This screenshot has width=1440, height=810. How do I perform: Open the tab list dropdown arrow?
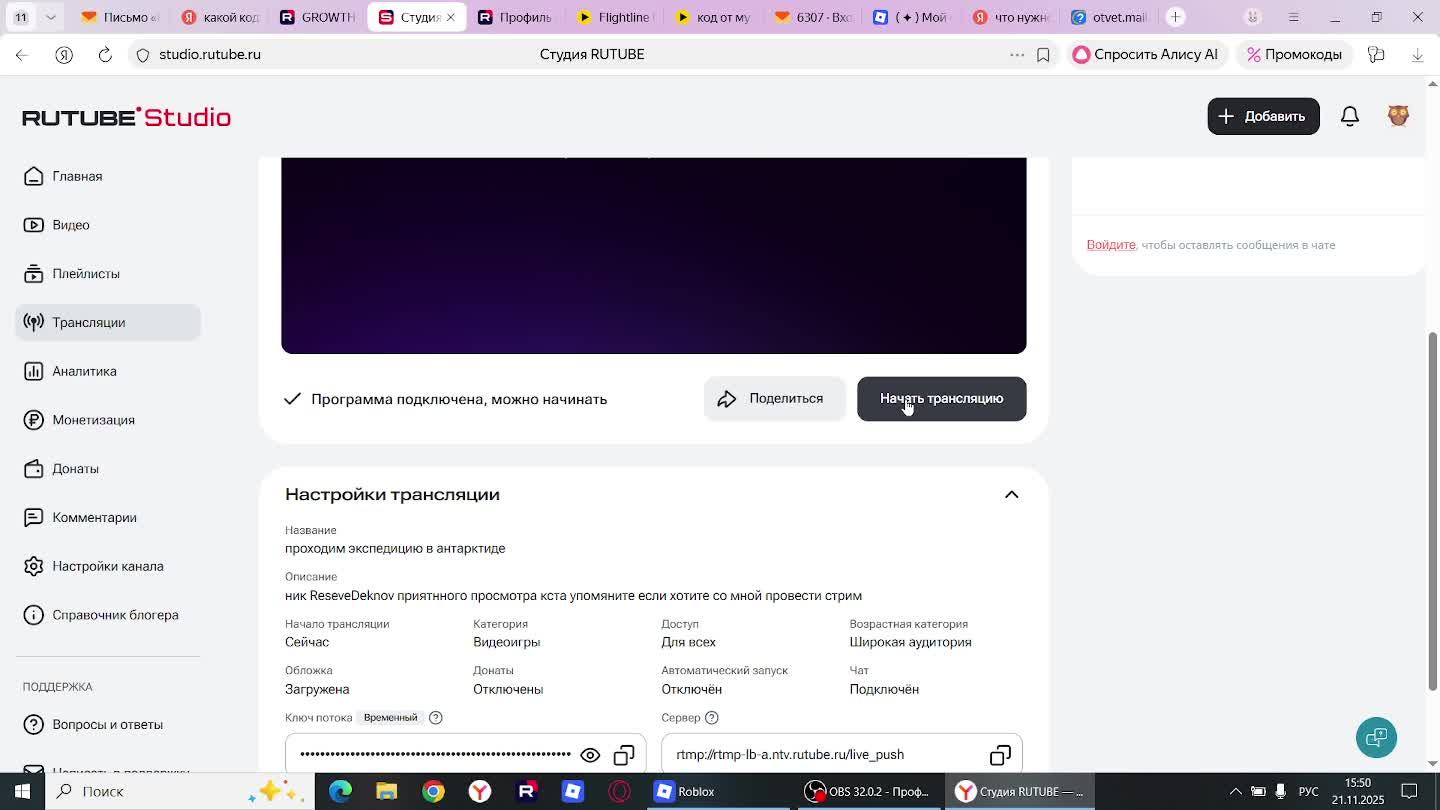tap(51, 17)
